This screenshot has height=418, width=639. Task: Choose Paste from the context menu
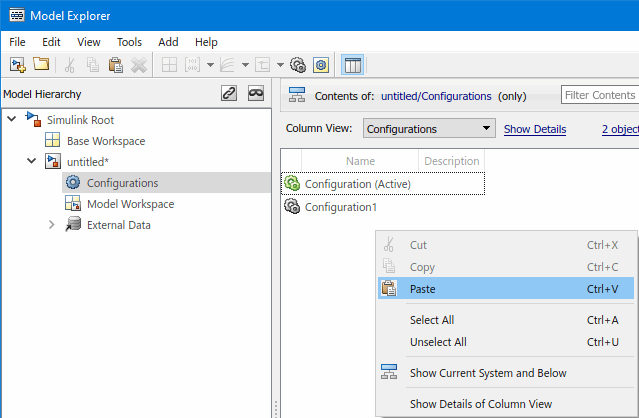tap(422, 289)
